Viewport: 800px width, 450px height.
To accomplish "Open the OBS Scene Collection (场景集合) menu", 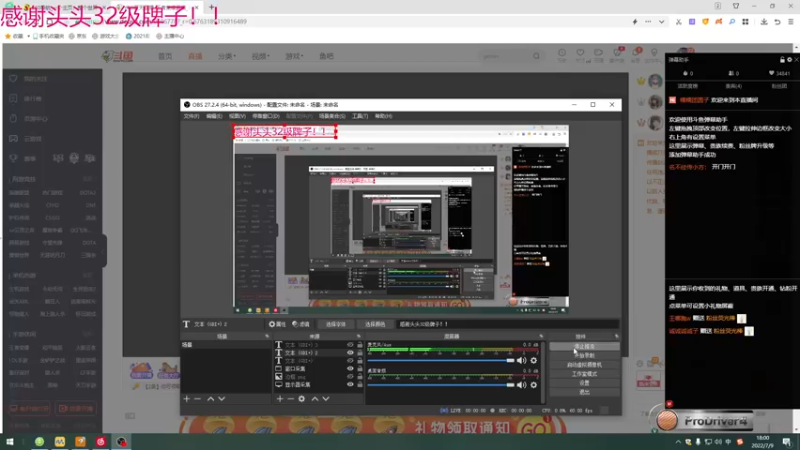I will tap(332, 116).
